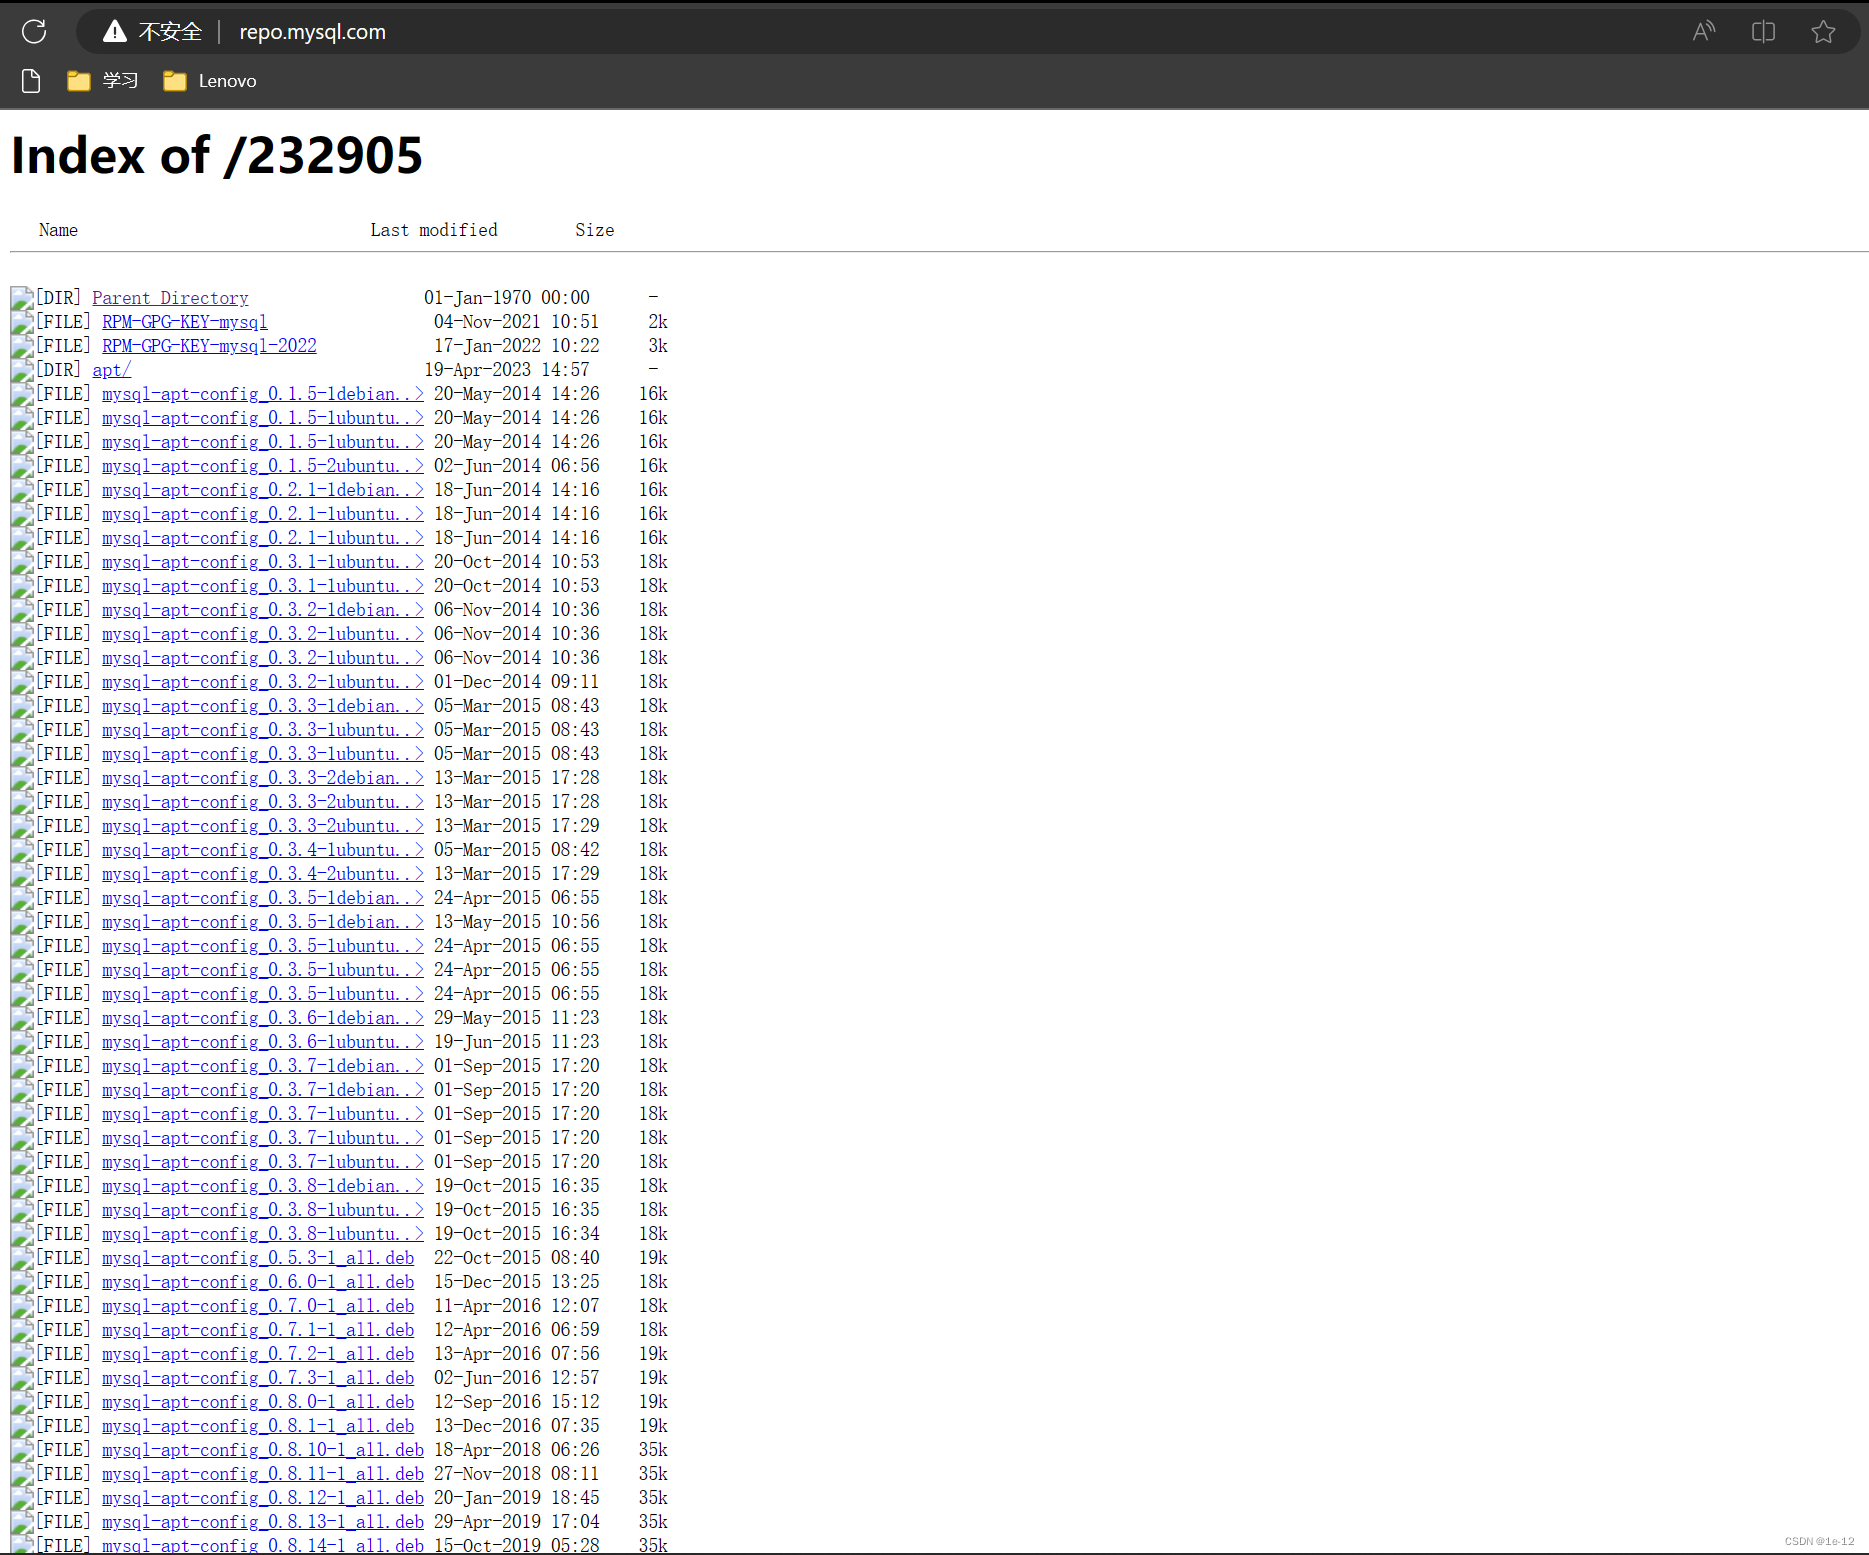Open mysql-apt-config_0.3.3-2debian link

(263, 778)
